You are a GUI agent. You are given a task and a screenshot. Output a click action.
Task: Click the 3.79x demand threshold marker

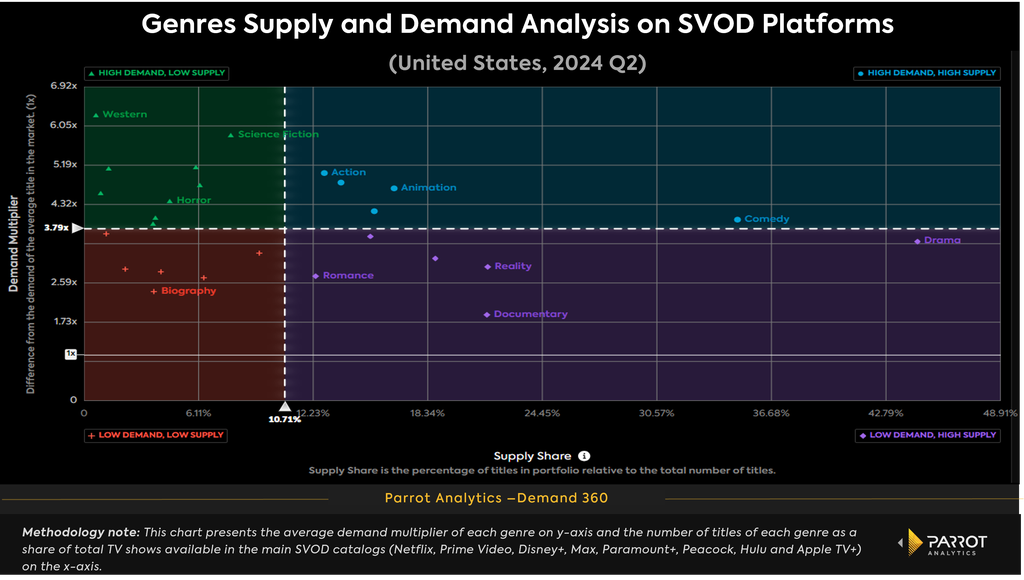coord(78,228)
